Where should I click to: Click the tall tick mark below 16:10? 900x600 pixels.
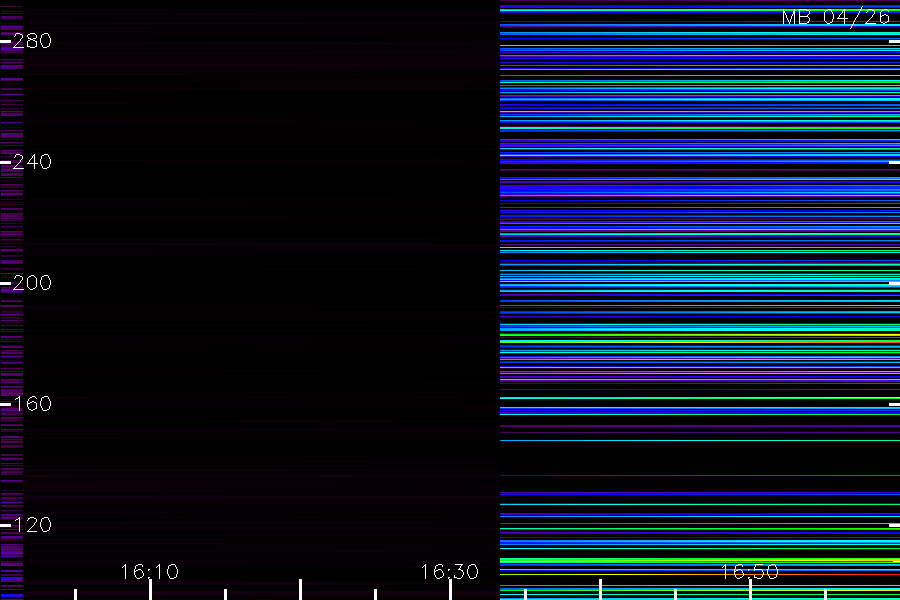pos(150,590)
